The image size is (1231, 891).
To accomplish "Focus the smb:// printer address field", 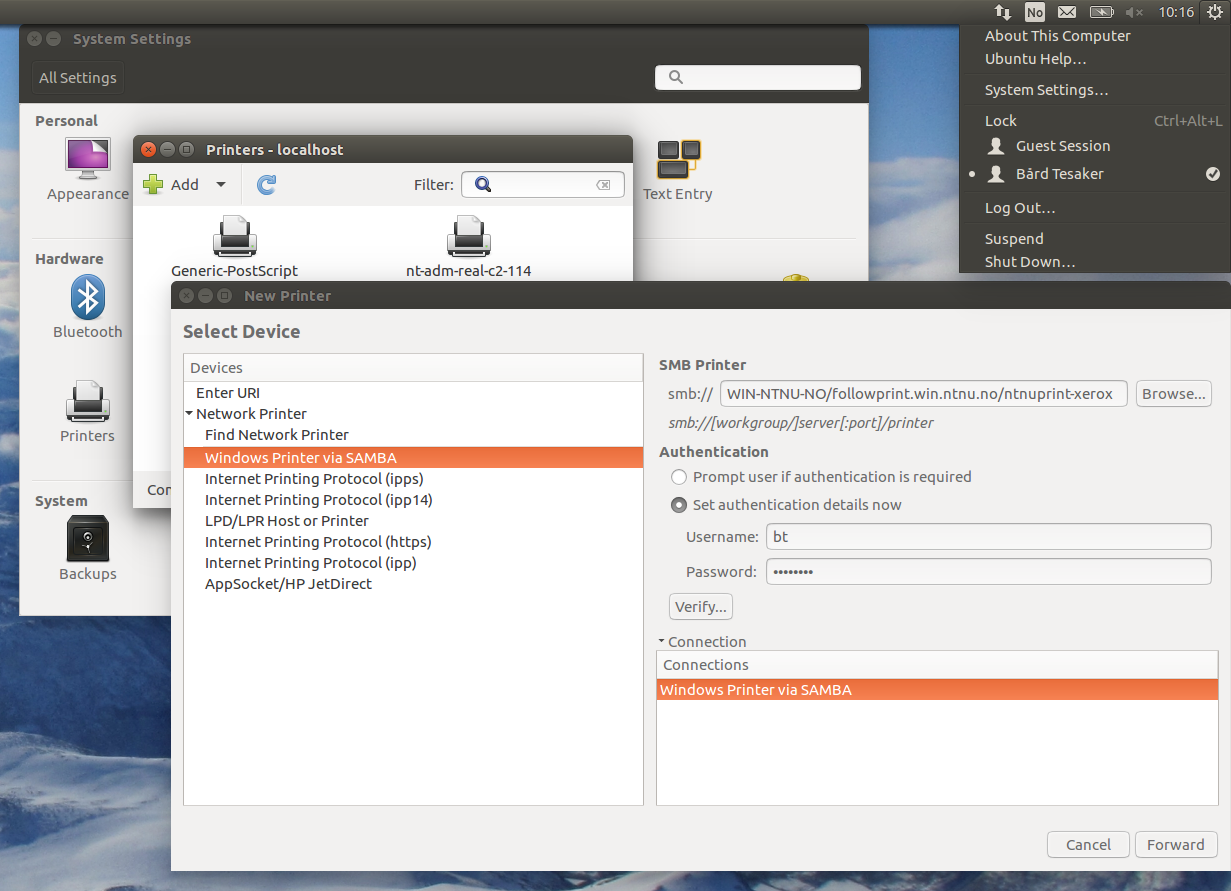I will (x=924, y=394).
